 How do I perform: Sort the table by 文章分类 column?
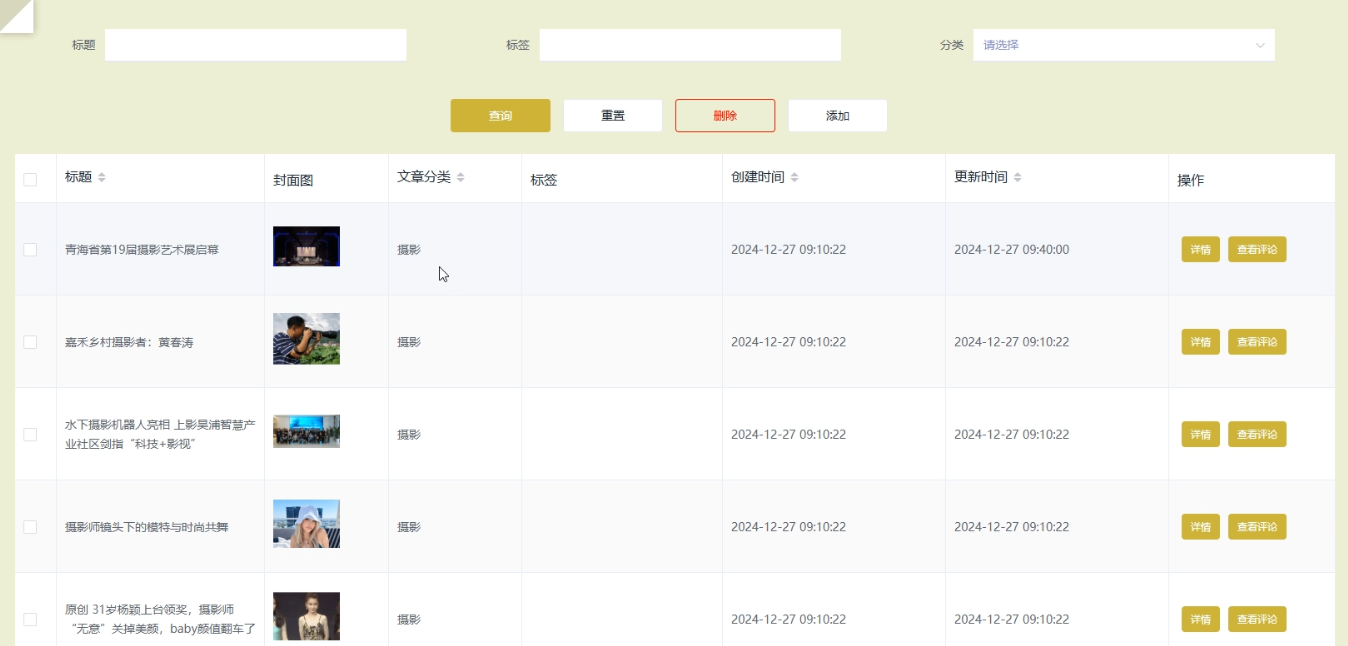[460, 177]
